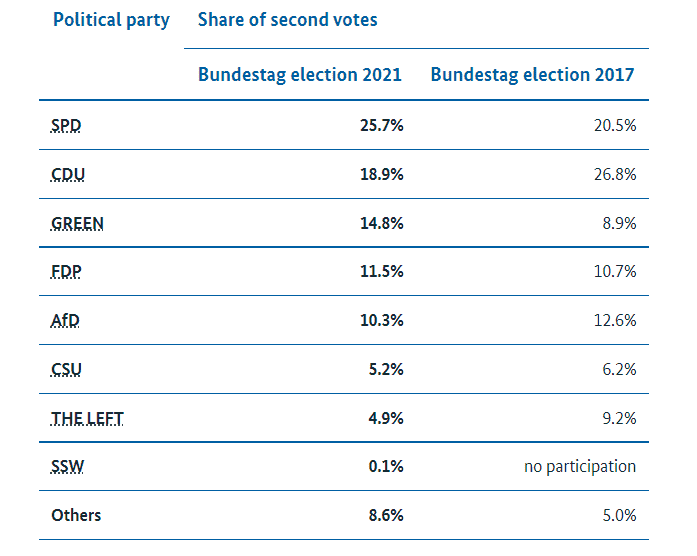Click the SPD party abbreviation
The image size is (697, 556).
point(65,126)
